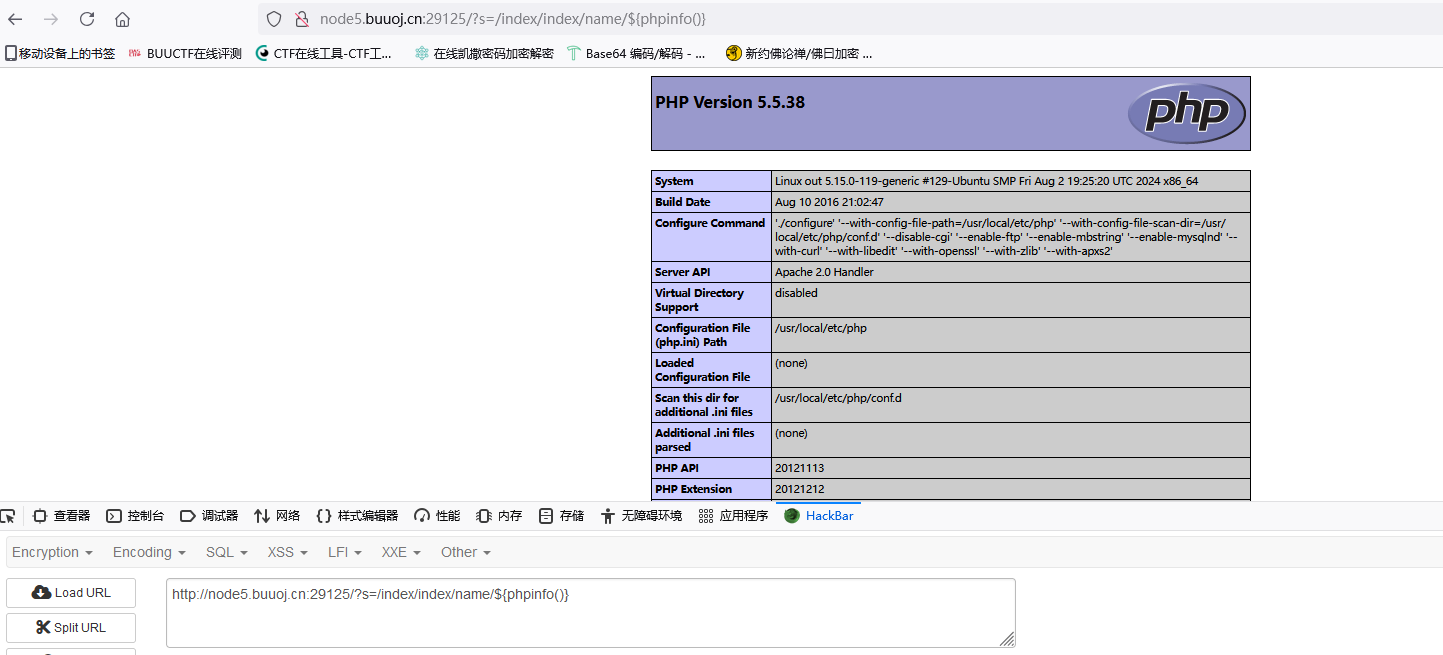The image size is (1443, 655).
Task: Click the PHP Extension value 20121212
Action: [799, 489]
